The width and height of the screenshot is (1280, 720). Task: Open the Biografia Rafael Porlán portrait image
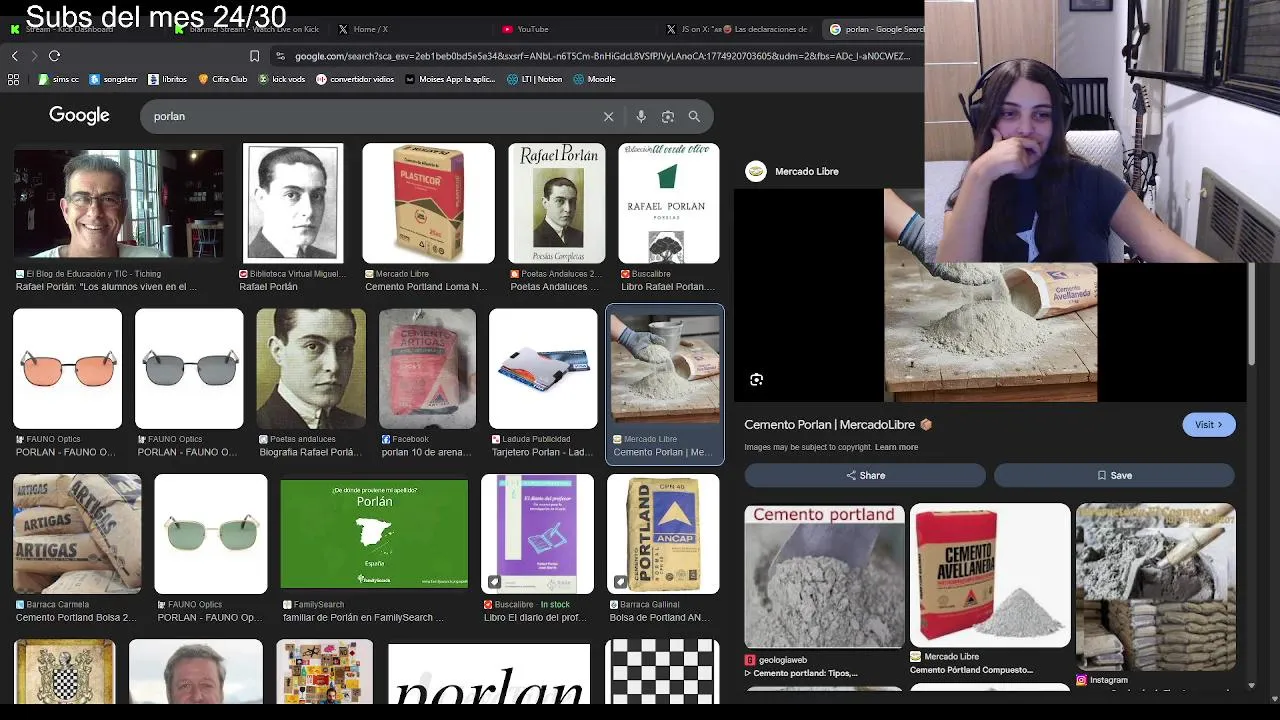311,369
